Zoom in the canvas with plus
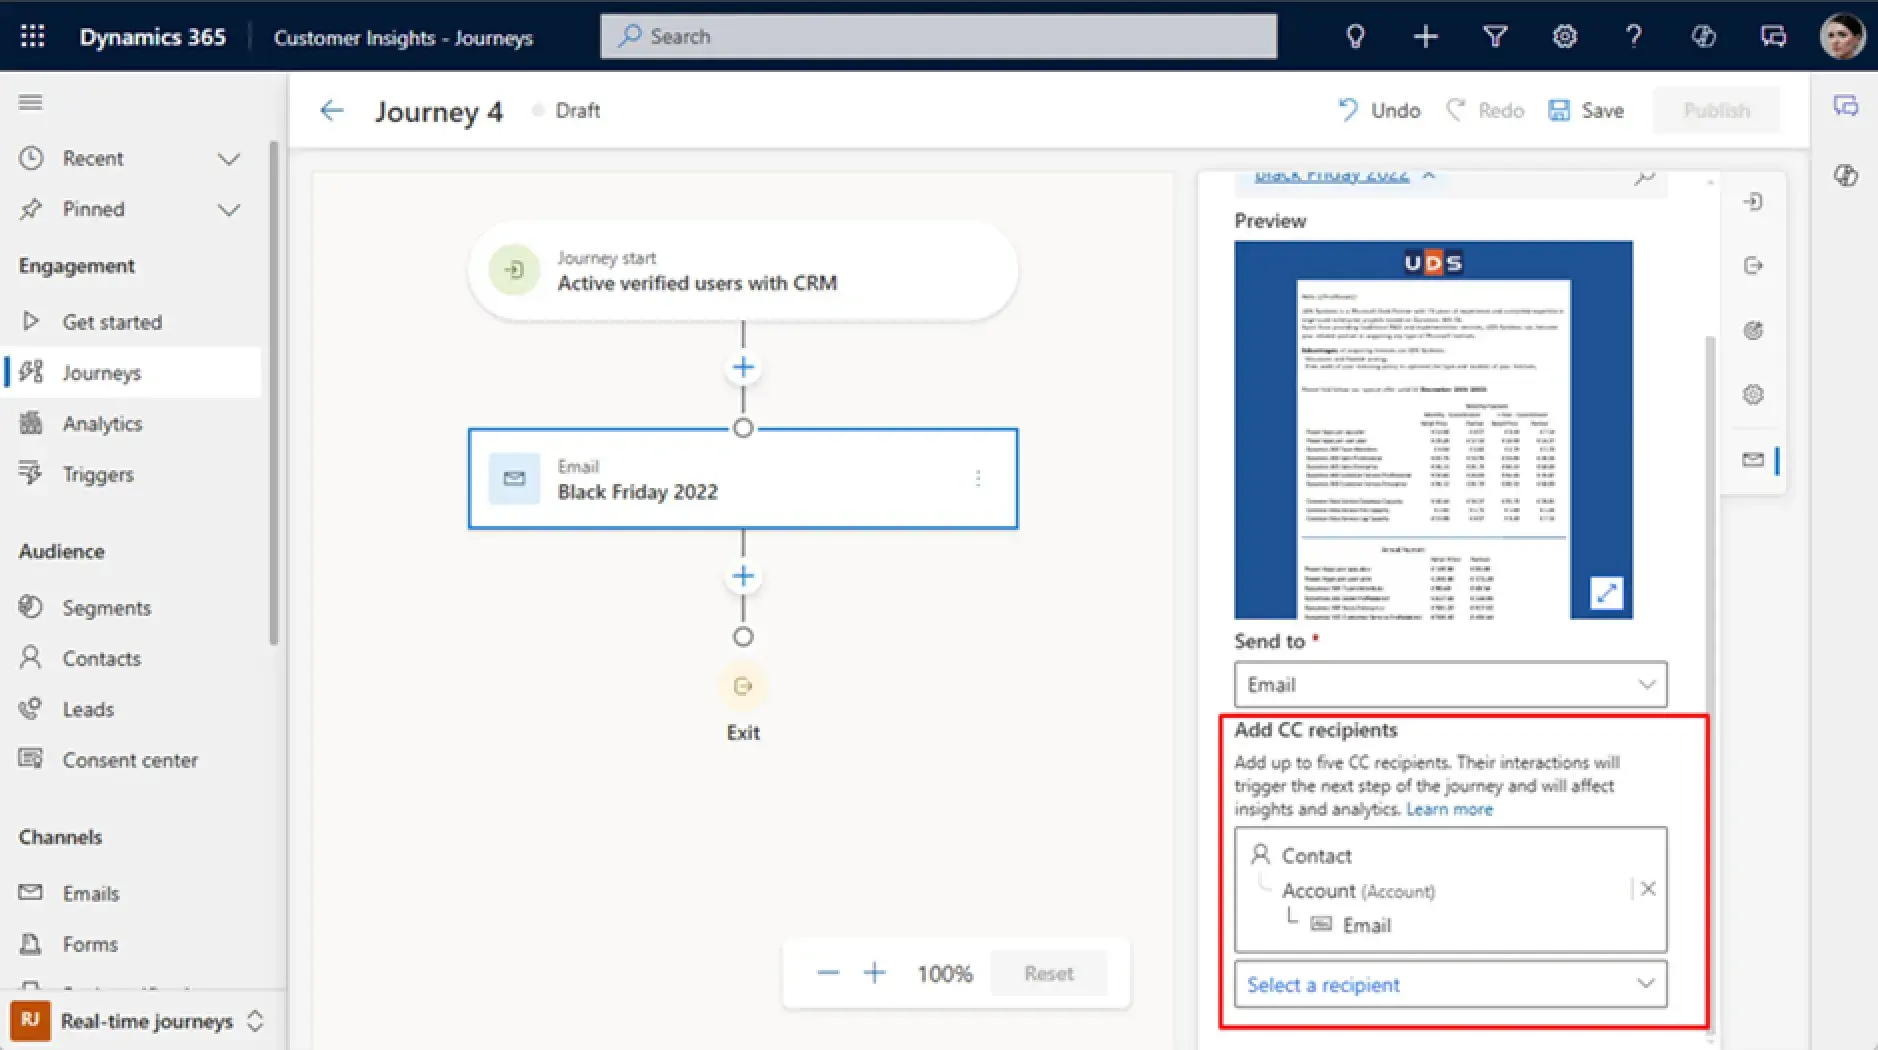The height and width of the screenshot is (1050, 1878). point(874,973)
